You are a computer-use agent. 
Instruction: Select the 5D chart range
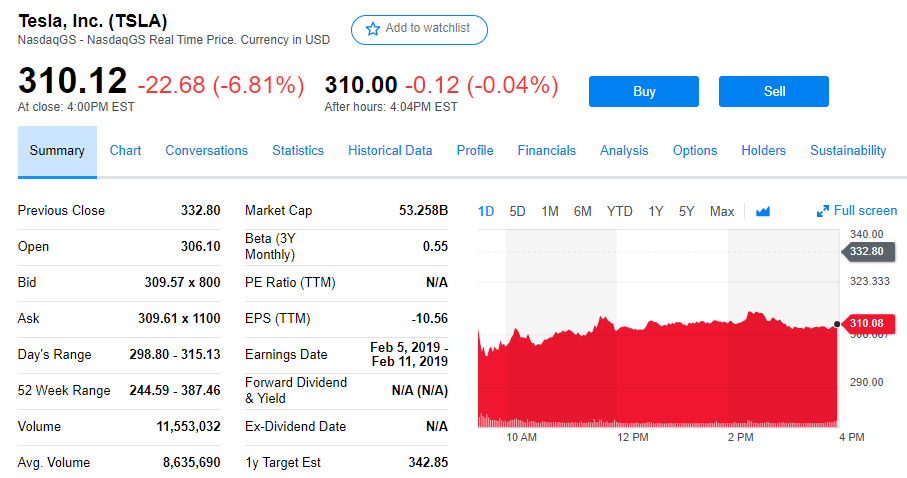point(517,212)
